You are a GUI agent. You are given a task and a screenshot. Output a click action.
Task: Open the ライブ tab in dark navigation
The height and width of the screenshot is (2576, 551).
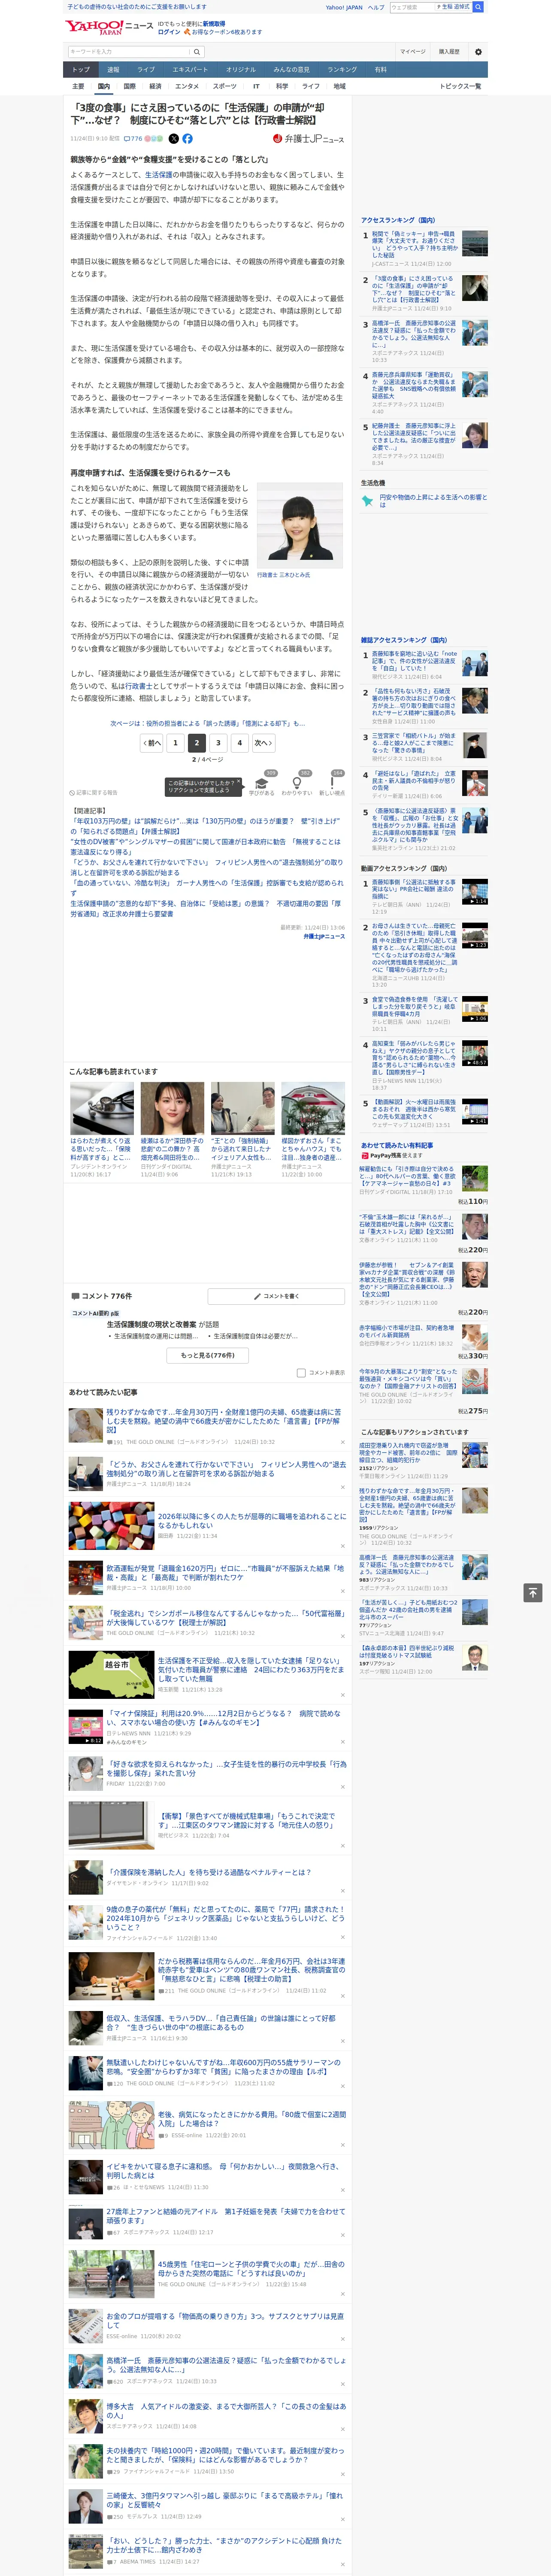(146, 70)
